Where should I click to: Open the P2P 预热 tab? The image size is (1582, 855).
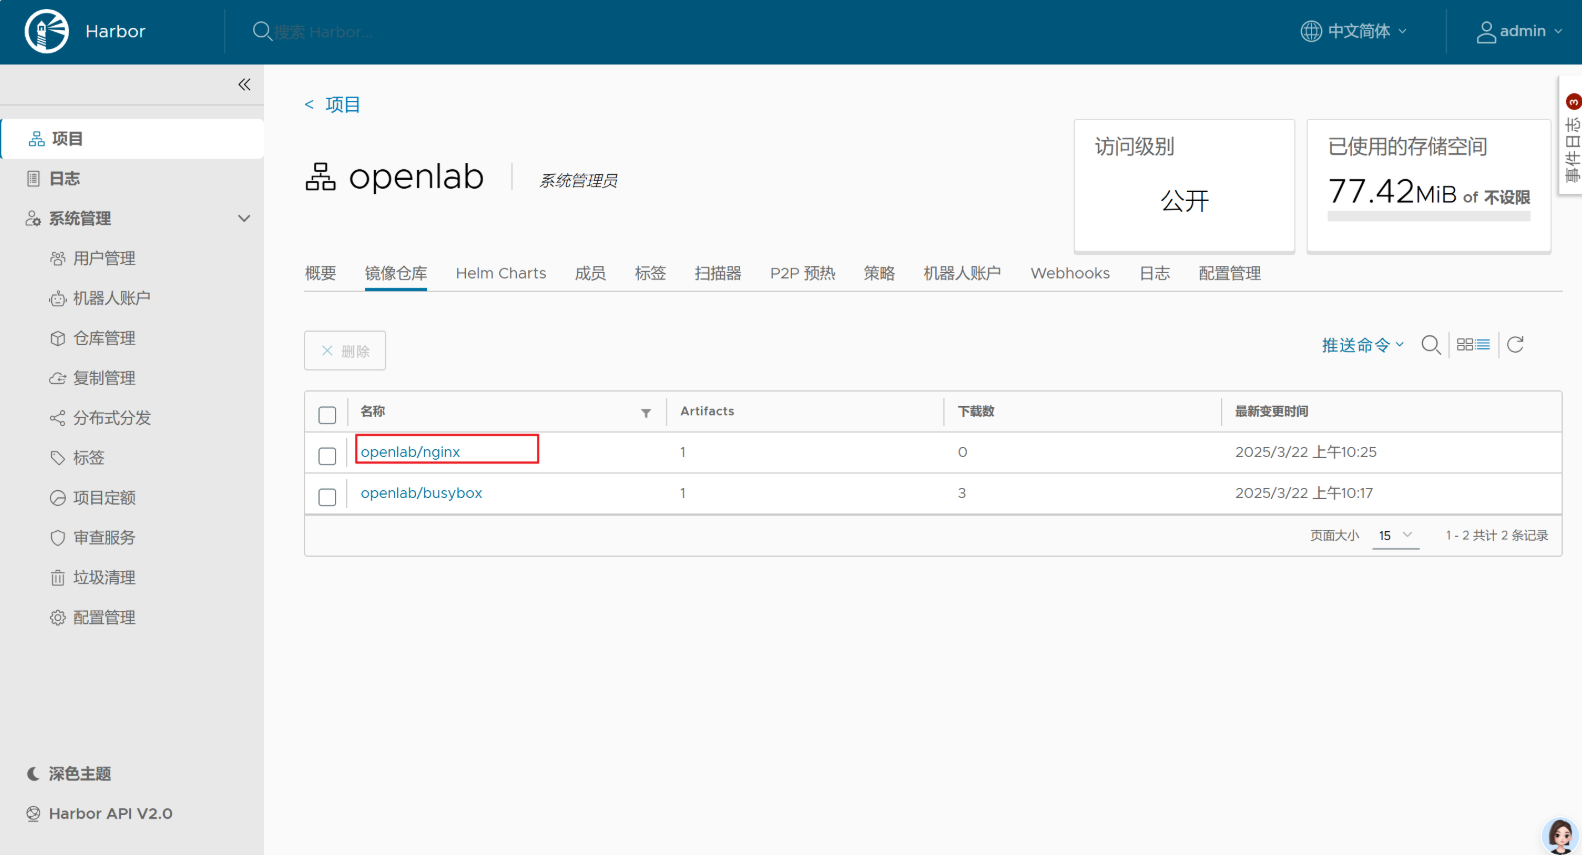tap(802, 273)
